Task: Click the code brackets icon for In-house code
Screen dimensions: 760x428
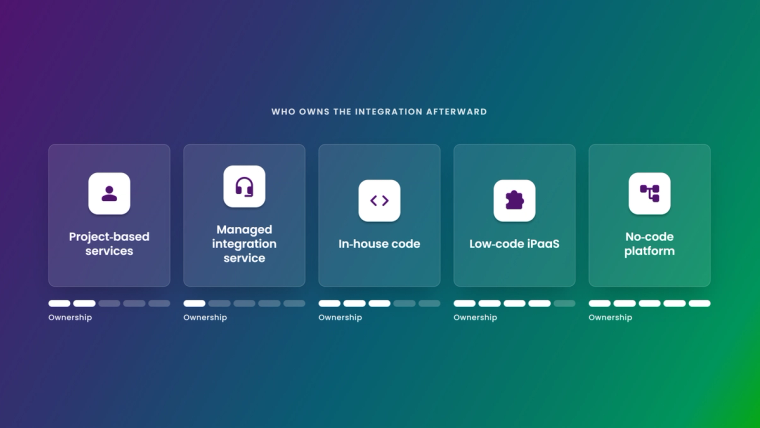Action: click(x=380, y=201)
